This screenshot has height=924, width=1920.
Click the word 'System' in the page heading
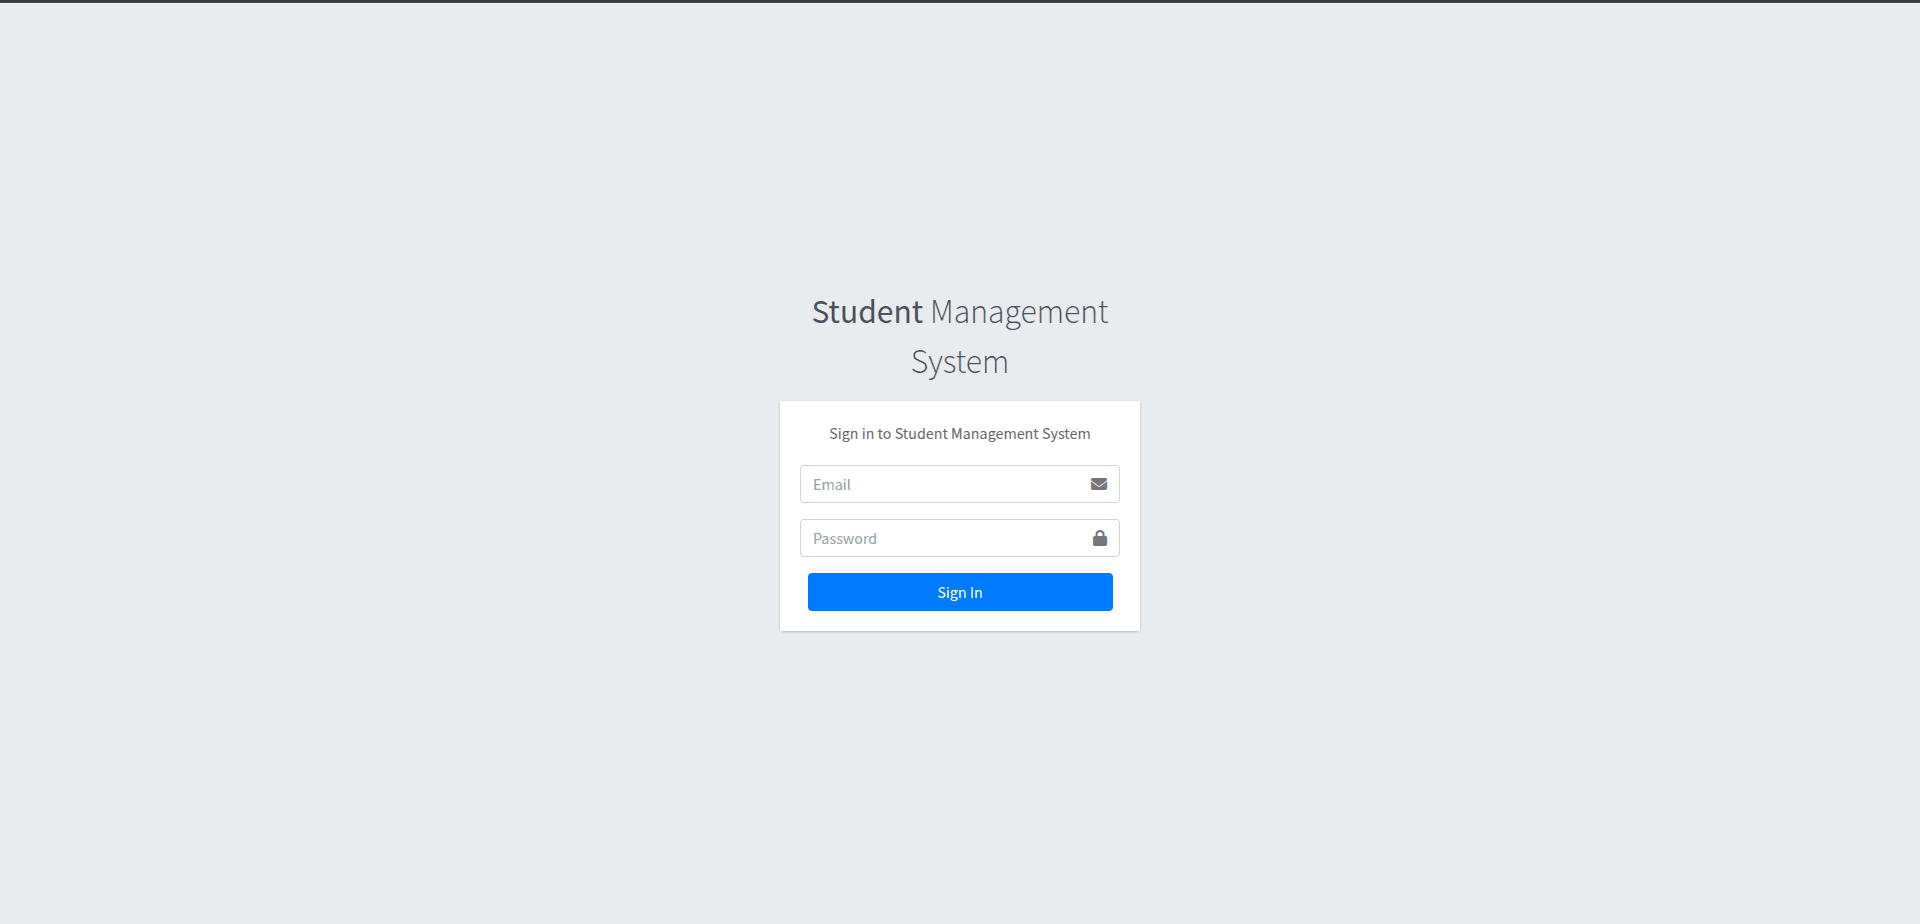[959, 361]
